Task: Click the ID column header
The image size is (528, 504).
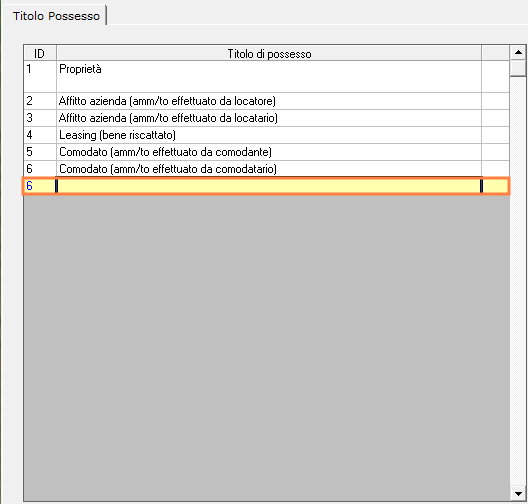Action: (x=40, y=54)
